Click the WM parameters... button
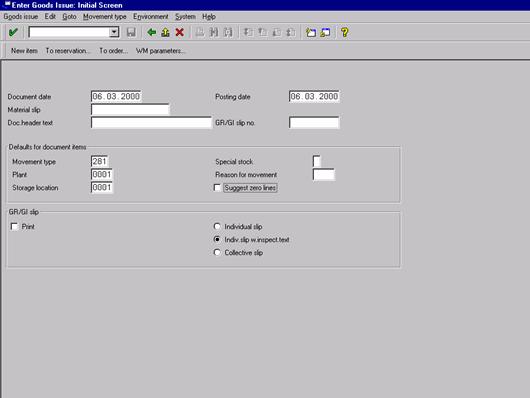 coord(160,51)
